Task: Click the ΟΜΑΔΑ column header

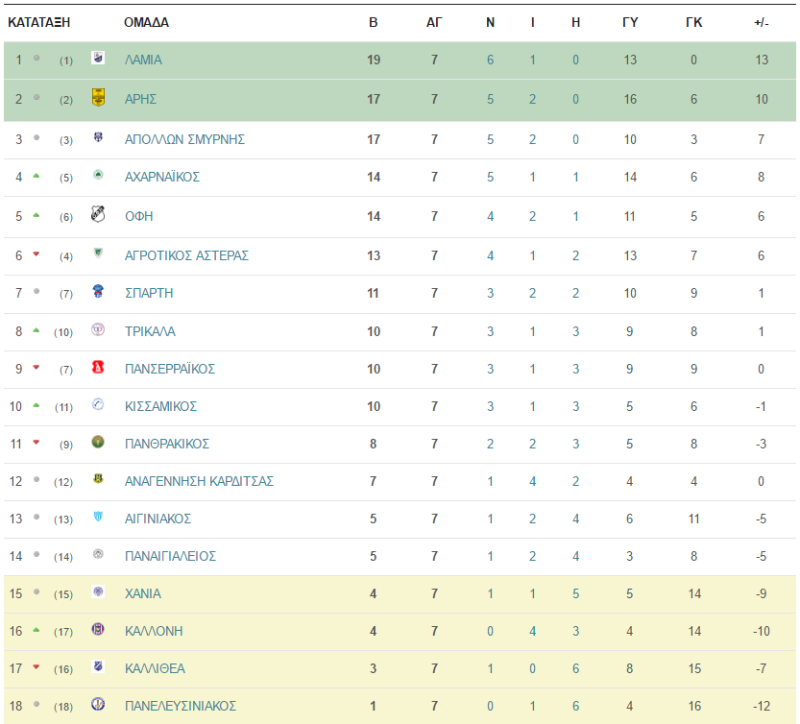Action: (x=146, y=22)
